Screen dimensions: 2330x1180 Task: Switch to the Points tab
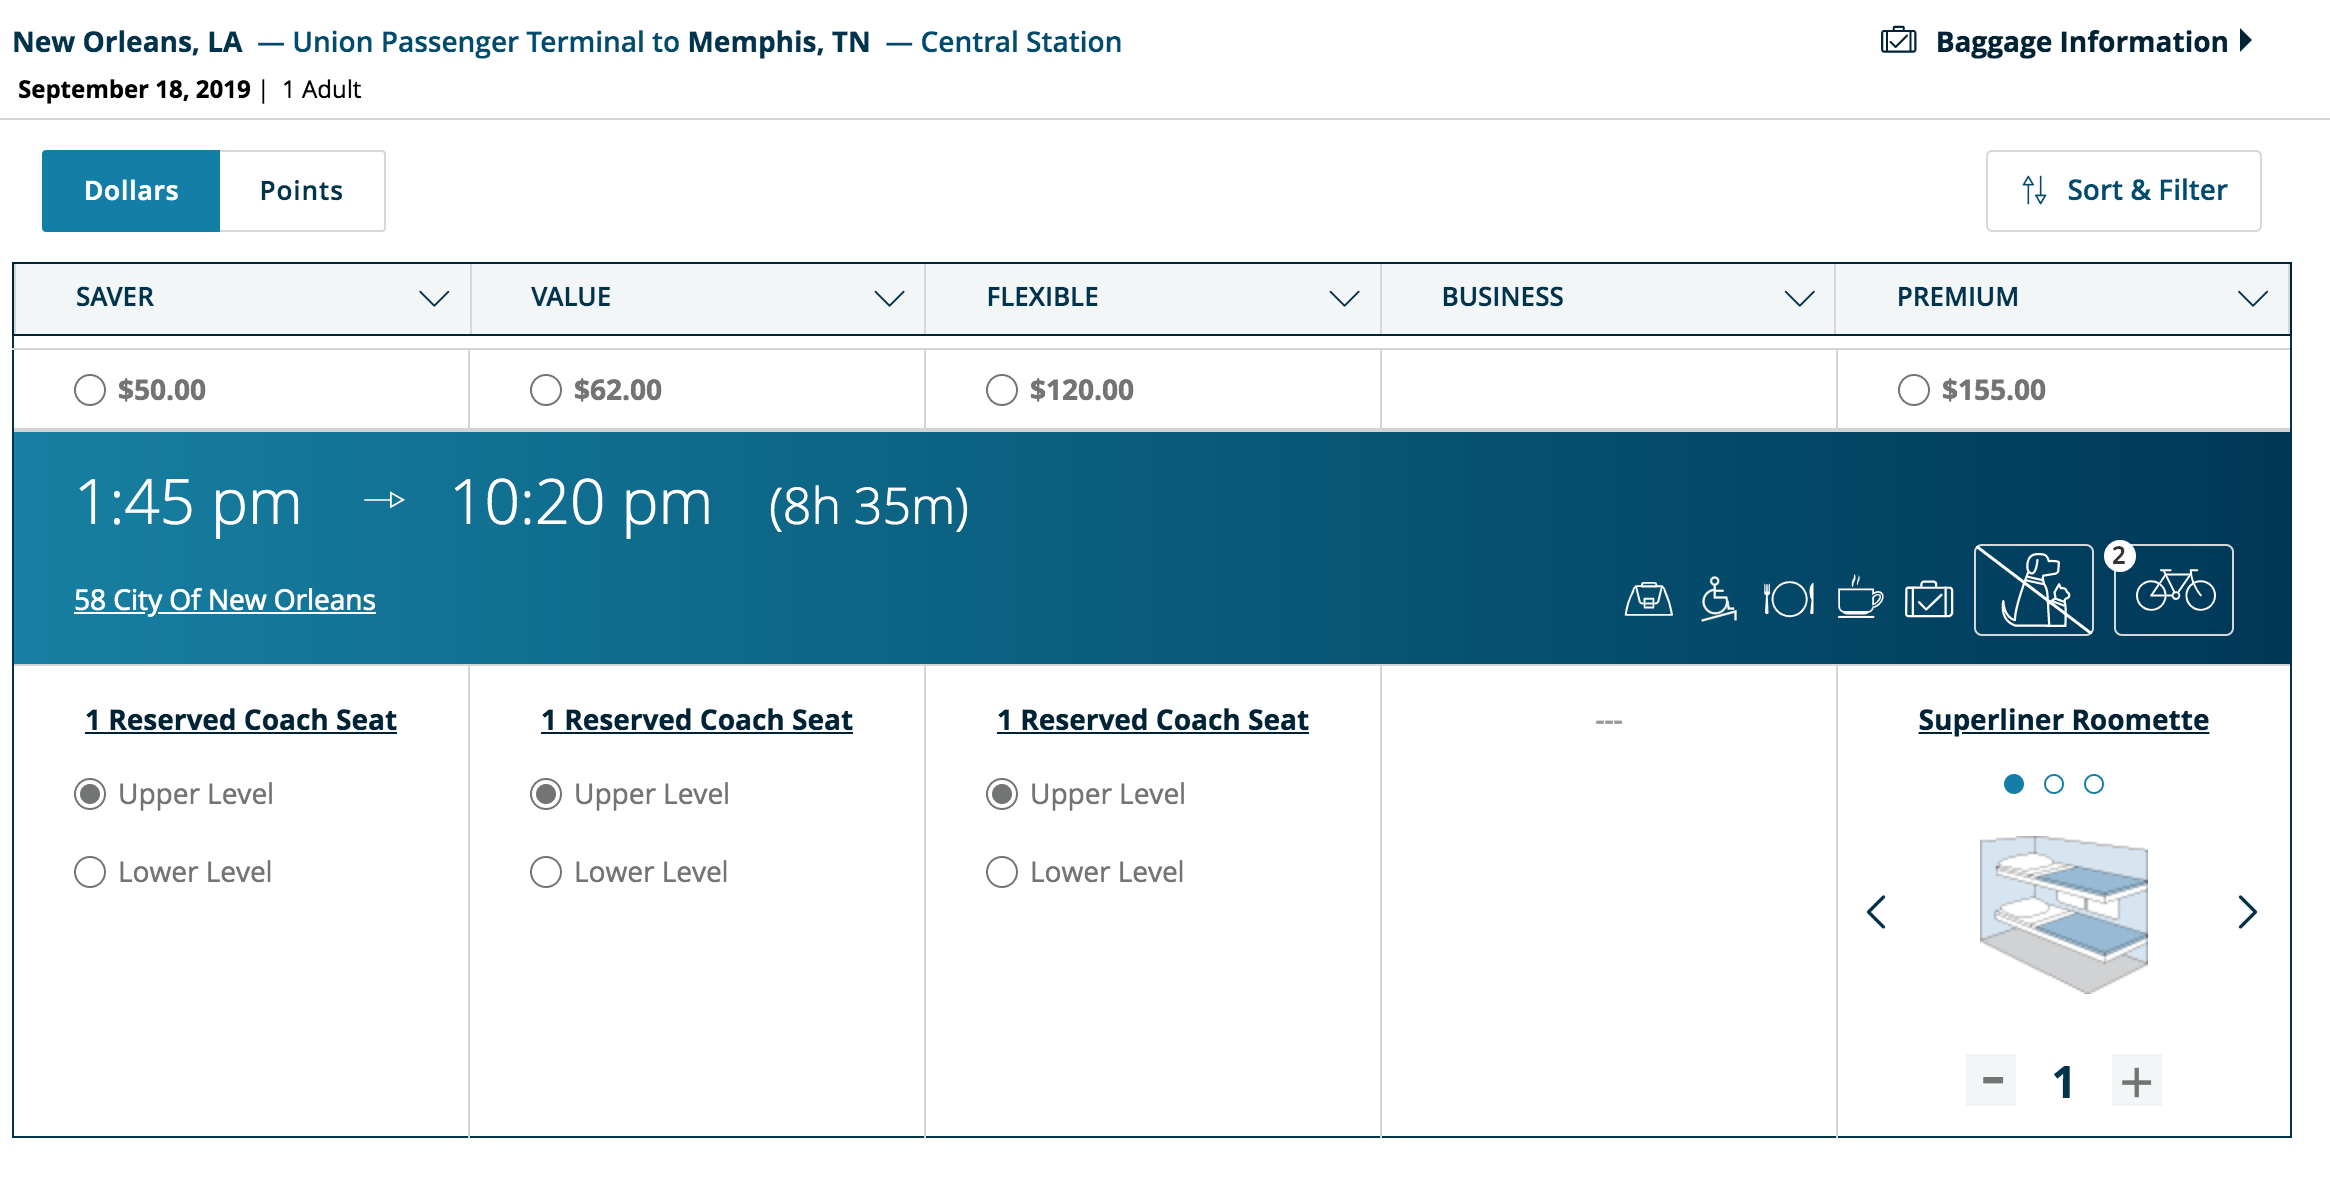click(x=301, y=191)
